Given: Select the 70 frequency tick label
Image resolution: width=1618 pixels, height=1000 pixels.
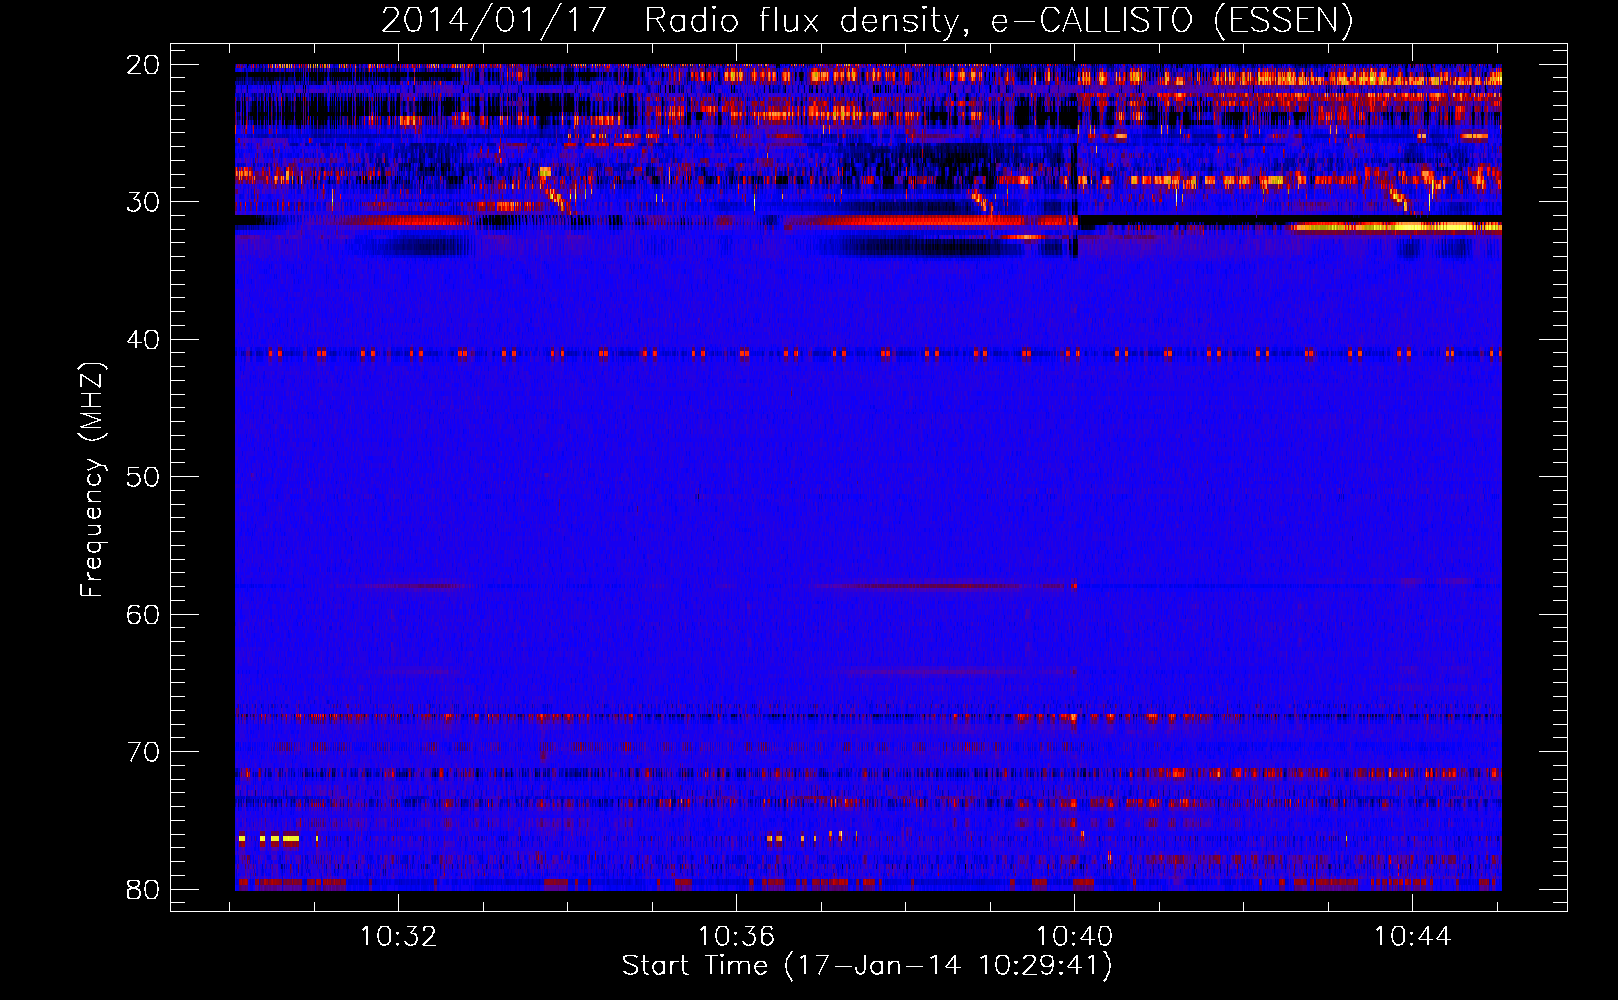Looking at the screenshot, I should (x=143, y=752).
